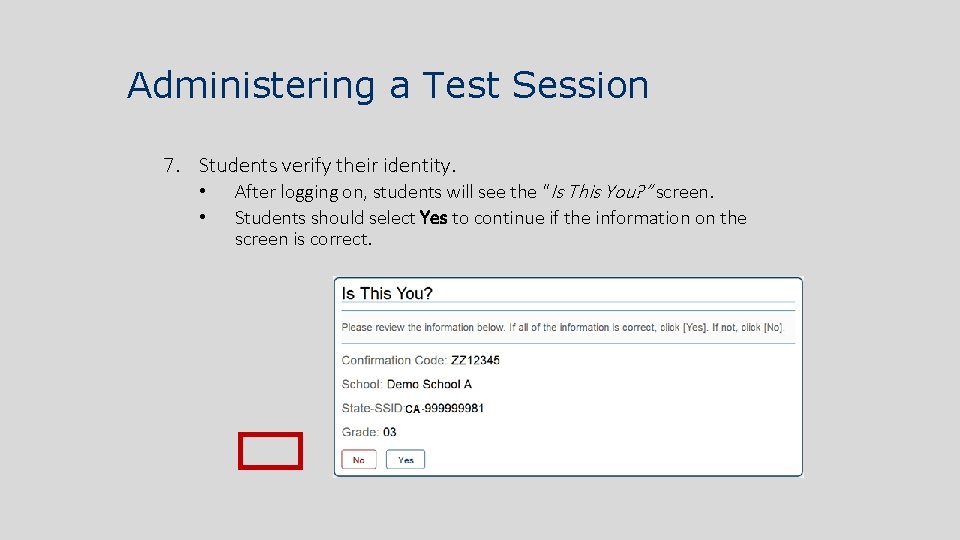
Task: Click the 'Is This You?' dialog heading
Action: (x=387, y=293)
